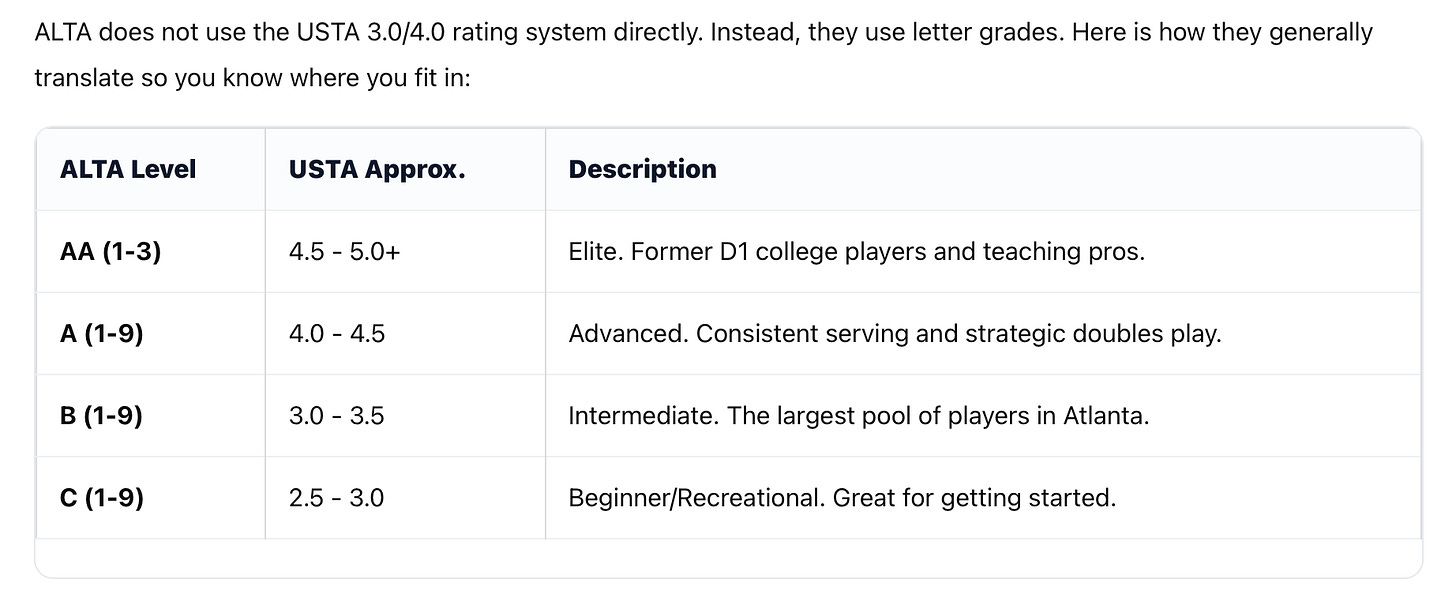1456x591 pixels.
Task: Select the C (1-9) level cell
Action: pyautogui.click(x=151, y=497)
